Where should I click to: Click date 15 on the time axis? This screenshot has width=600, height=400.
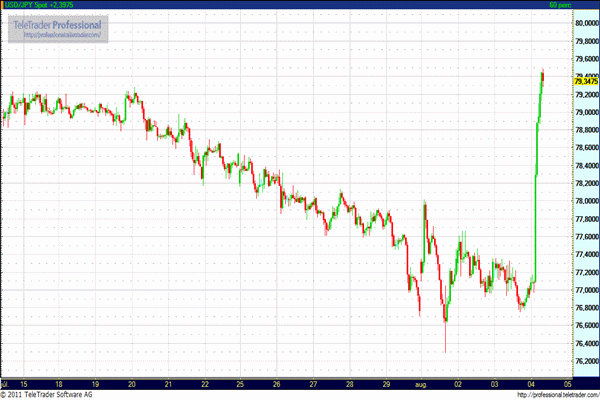[x=23, y=383]
